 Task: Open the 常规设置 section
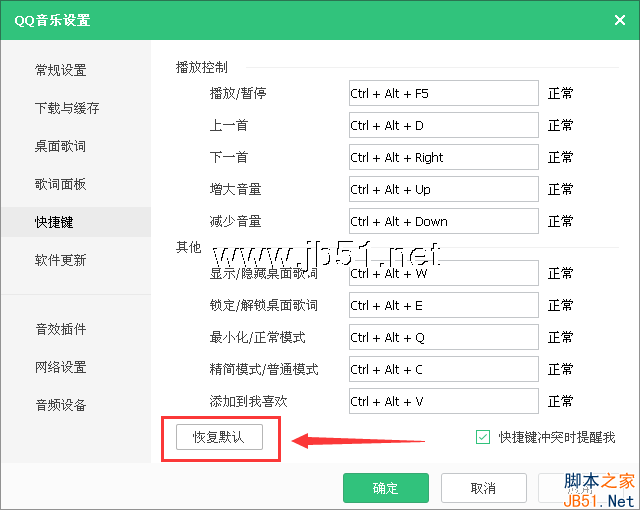pyautogui.click(x=61, y=70)
